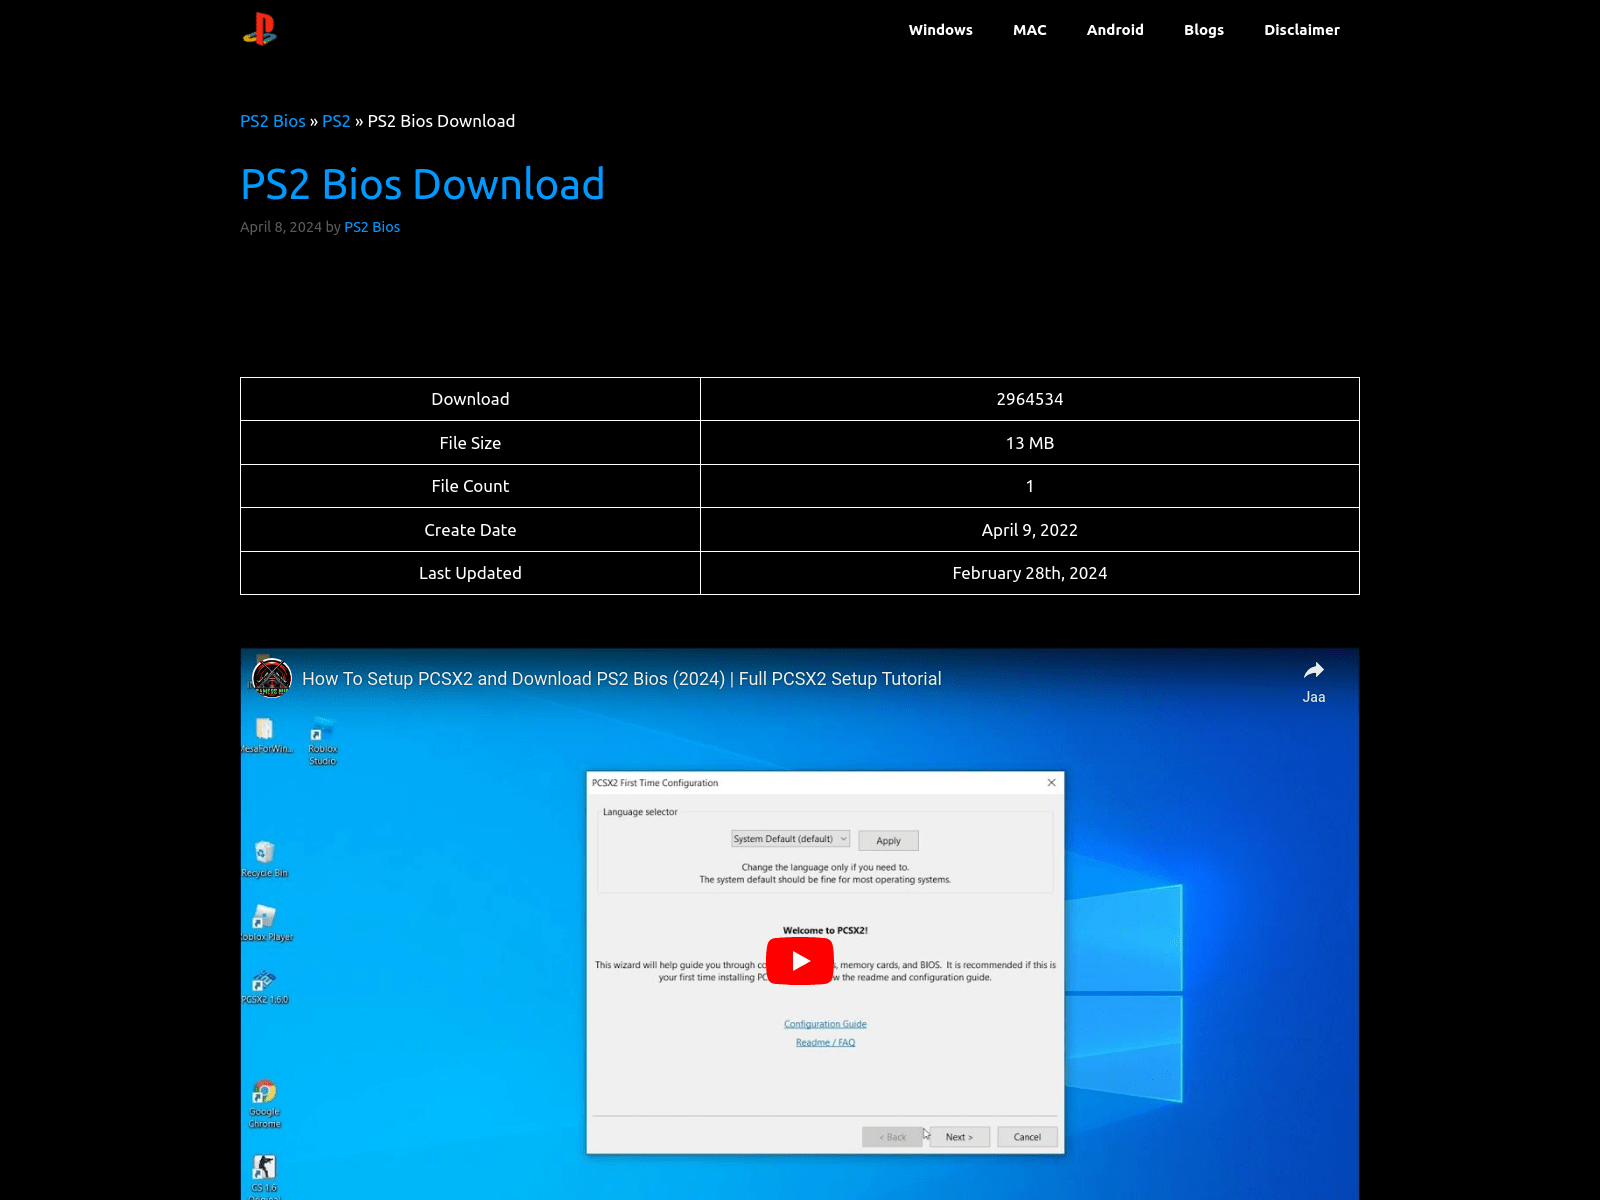Image resolution: width=1600 pixels, height=1200 pixels.
Task: Select the February 28th, 2024 cell
Action: pyautogui.click(x=1030, y=573)
